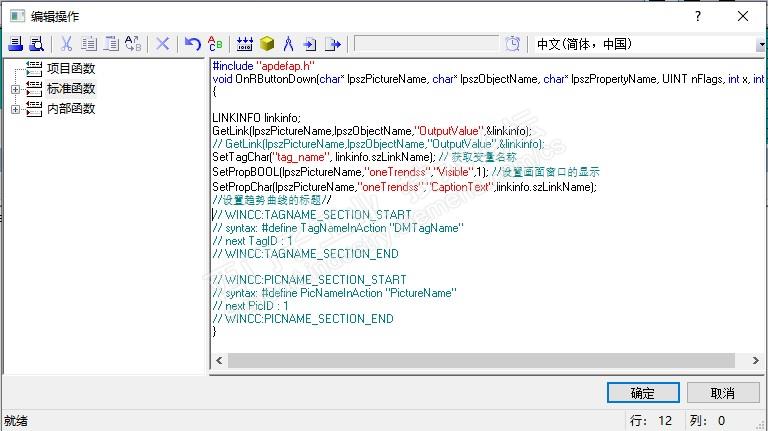Click the question mark help button
Image resolution: width=768 pixels, height=431 pixels.
point(698,16)
